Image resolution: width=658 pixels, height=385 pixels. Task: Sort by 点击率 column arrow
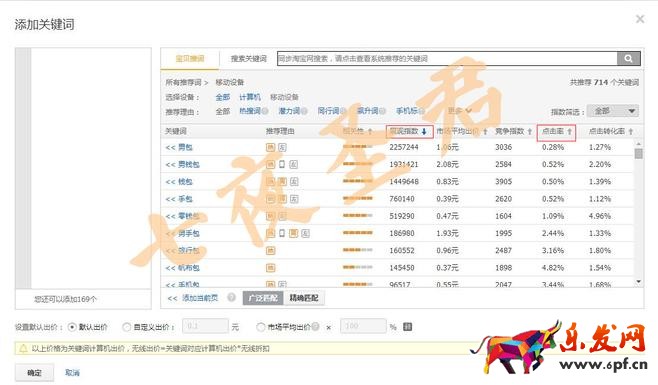coord(569,131)
